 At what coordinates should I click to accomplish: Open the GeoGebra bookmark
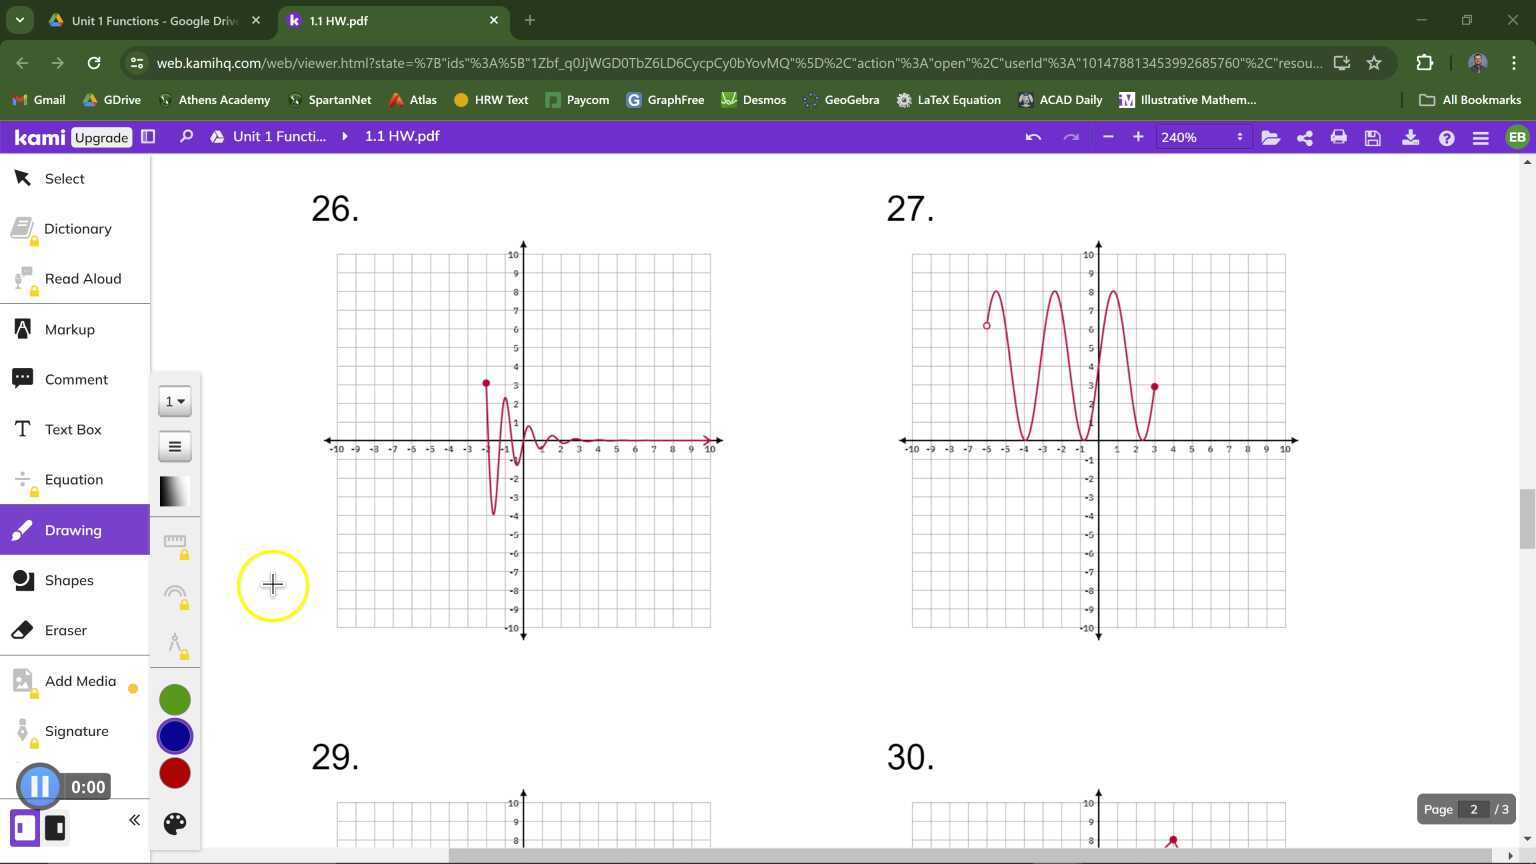(x=840, y=100)
